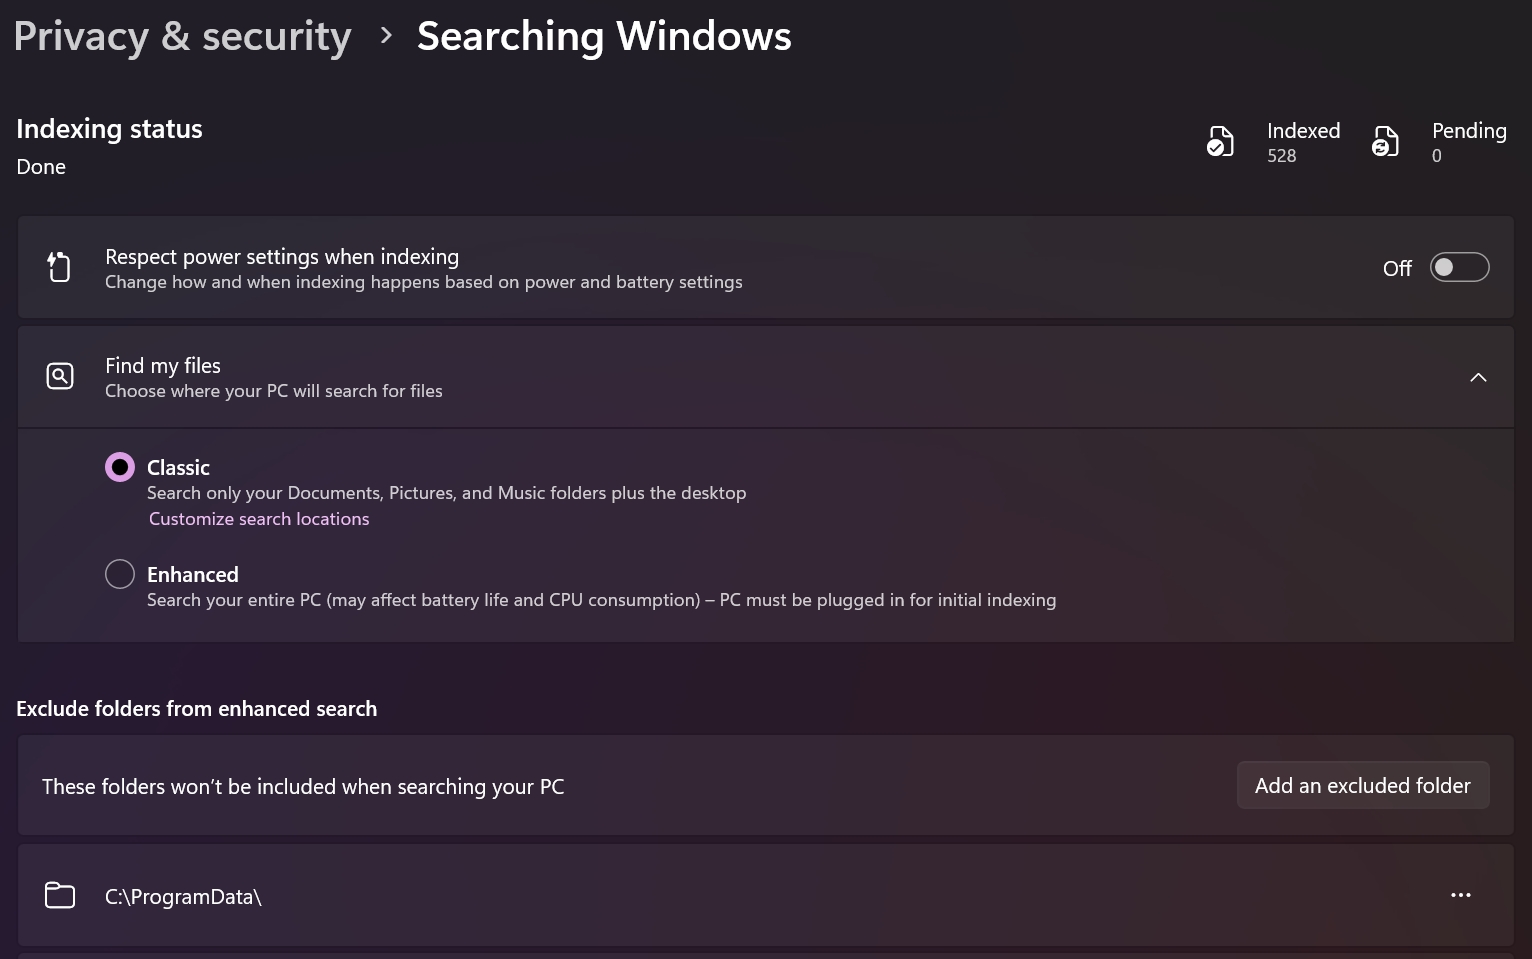Open Customize search locations link
Image resolution: width=1532 pixels, height=959 pixels.
[259, 519]
